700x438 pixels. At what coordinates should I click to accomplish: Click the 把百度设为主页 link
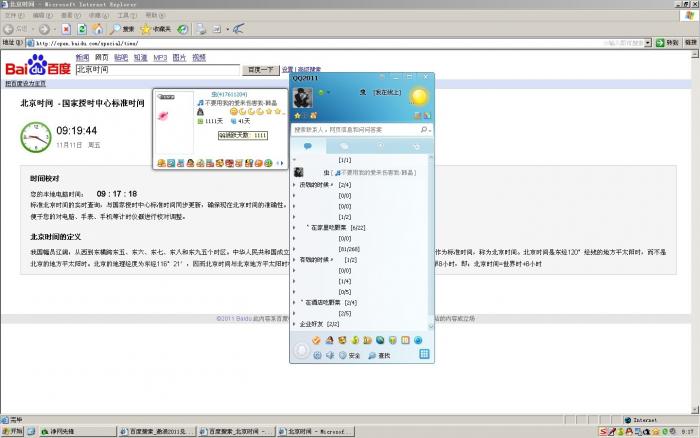point(25,83)
